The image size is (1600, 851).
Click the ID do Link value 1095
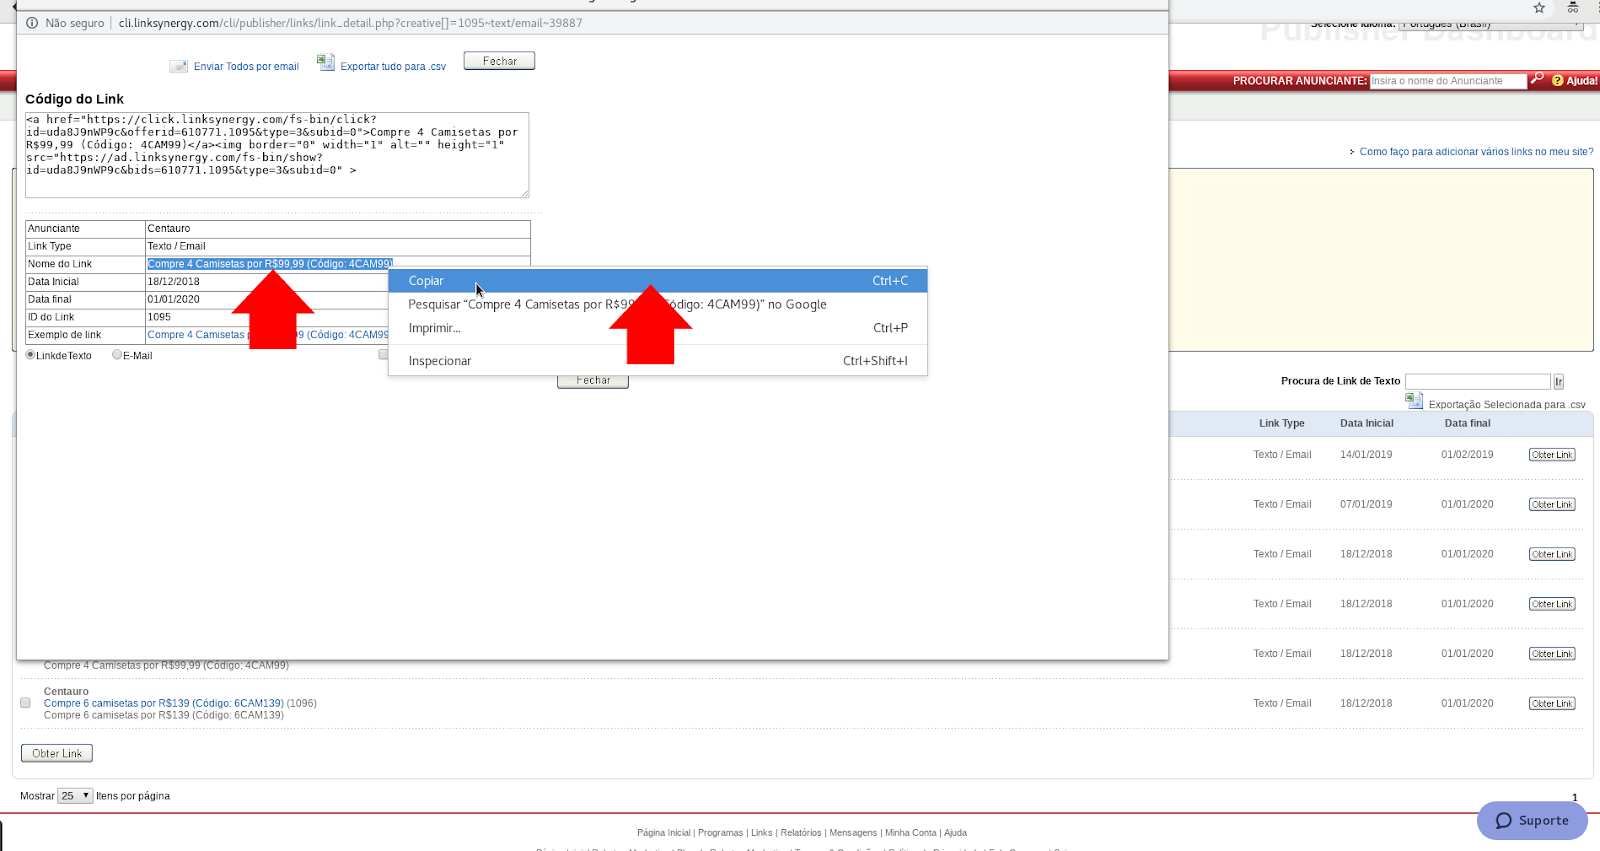[x=159, y=317]
